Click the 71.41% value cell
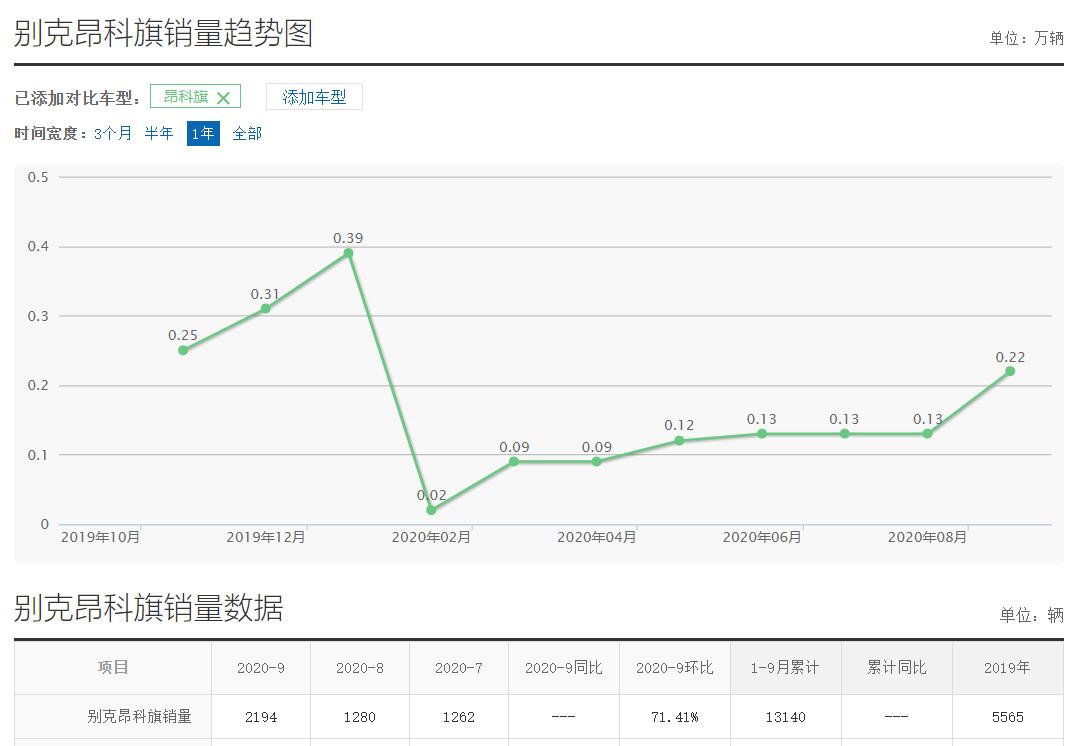Image resolution: width=1069 pixels, height=746 pixels. tap(674, 717)
